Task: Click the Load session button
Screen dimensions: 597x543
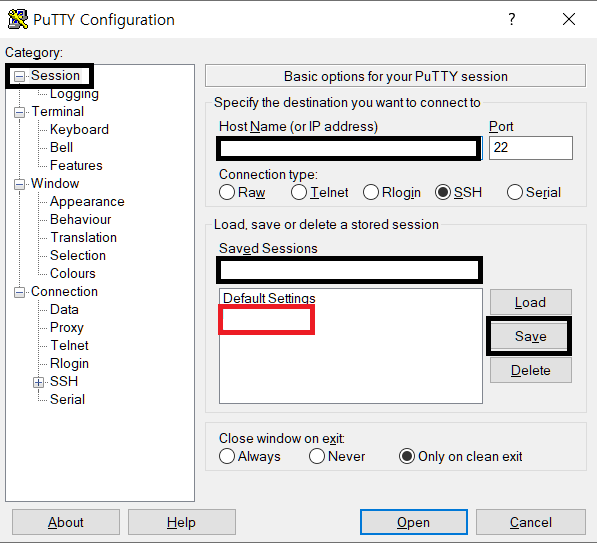Action: pyautogui.click(x=531, y=302)
